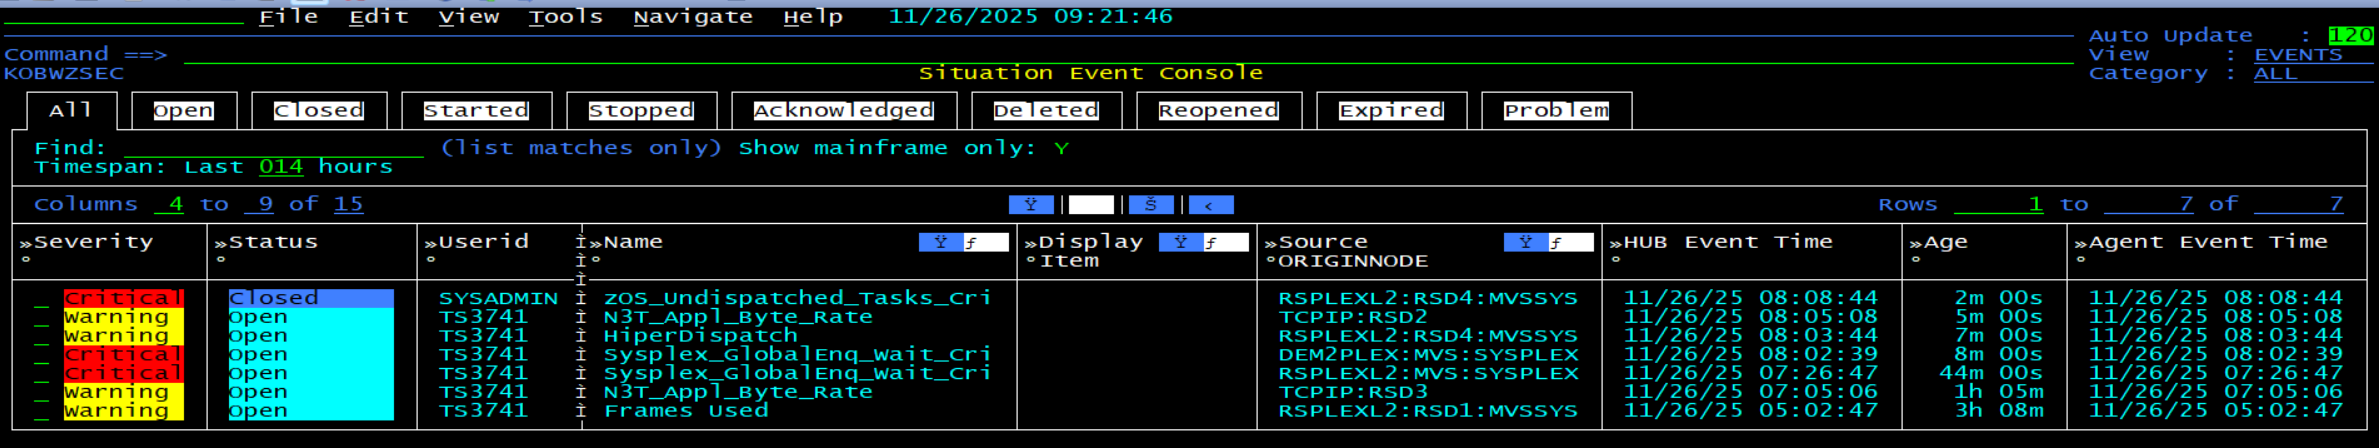Click the Find input field
The image size is (2379, 448).
pyautogui.click(x=274, y=148)
